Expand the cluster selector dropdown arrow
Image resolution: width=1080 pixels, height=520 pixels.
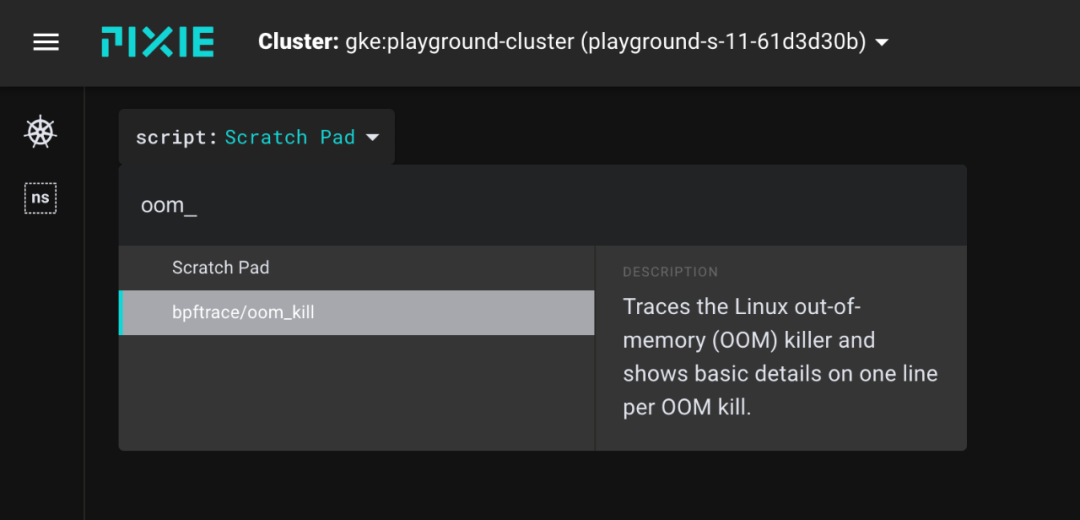(881, 43)
